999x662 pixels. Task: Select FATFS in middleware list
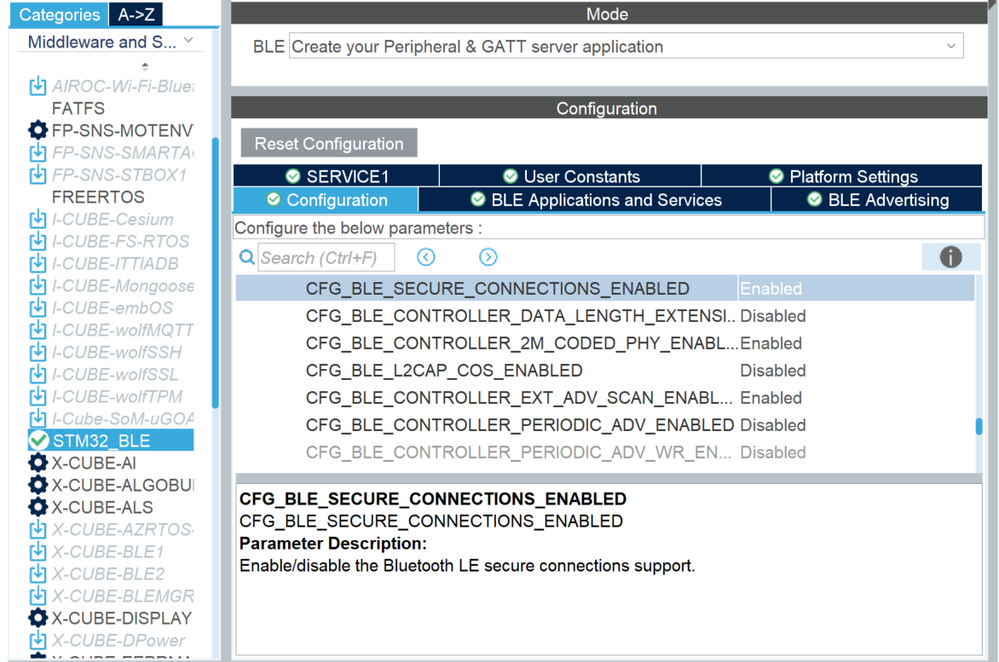[78, 108]
